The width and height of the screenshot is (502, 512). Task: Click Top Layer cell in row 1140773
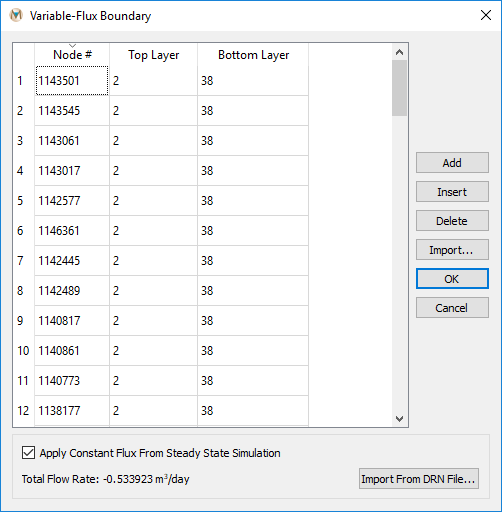[x=153, y=381]
